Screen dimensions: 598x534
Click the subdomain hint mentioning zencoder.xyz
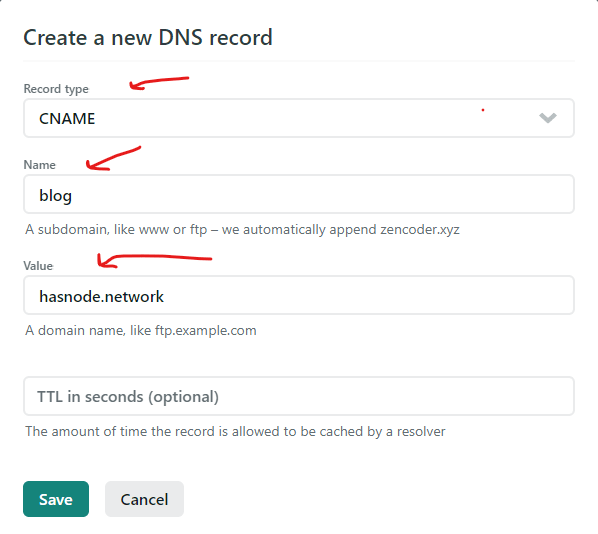(242, 230)
